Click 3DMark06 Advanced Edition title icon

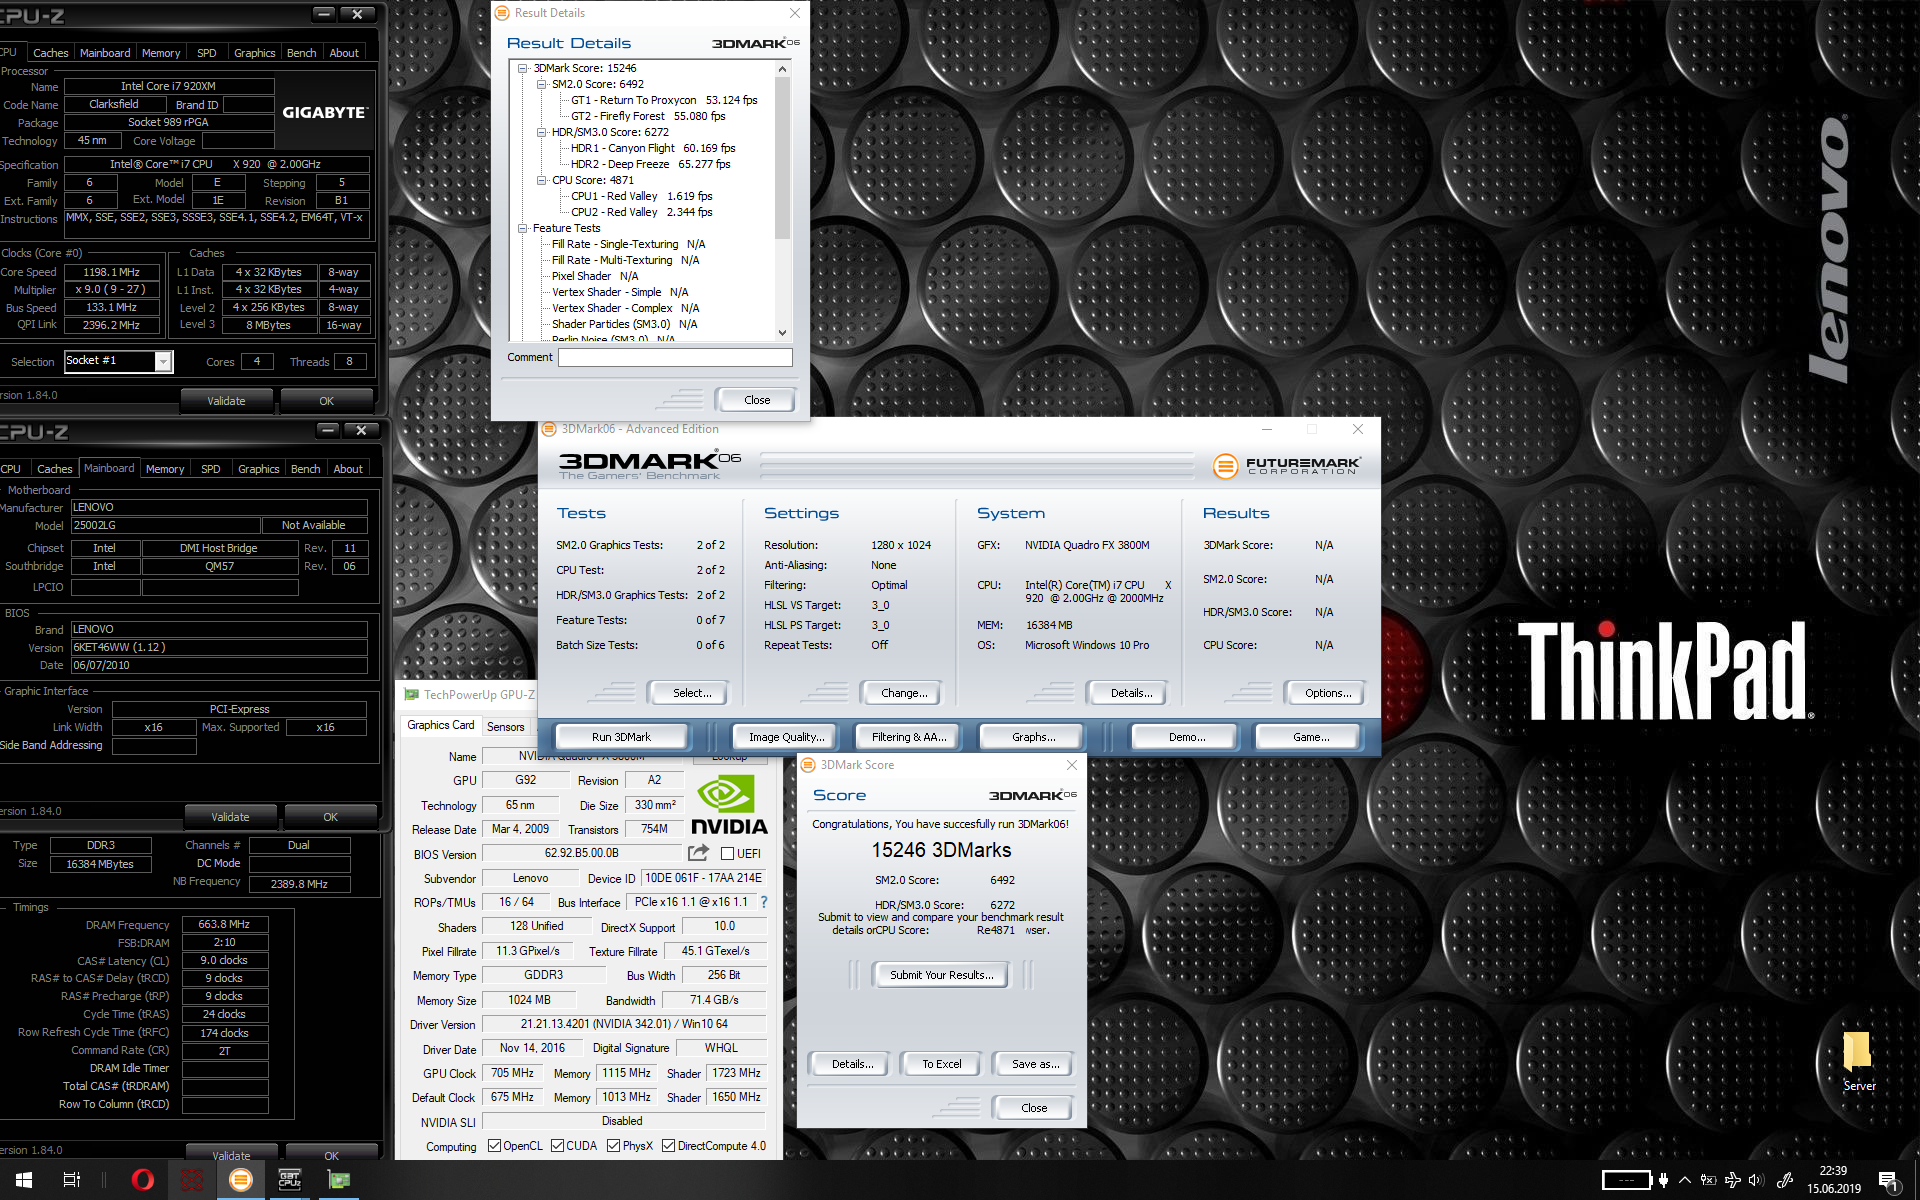549,429
